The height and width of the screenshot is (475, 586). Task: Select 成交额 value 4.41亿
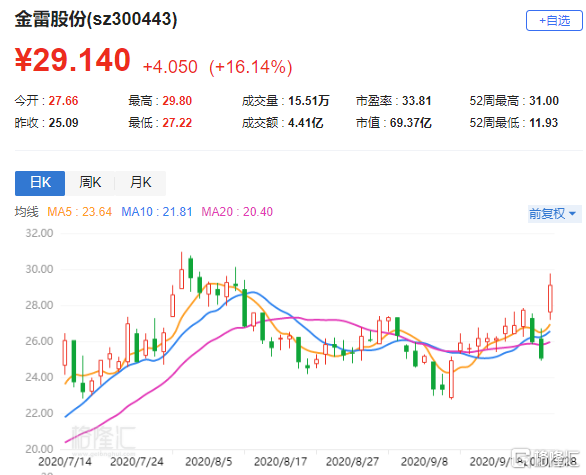point(306,123)
